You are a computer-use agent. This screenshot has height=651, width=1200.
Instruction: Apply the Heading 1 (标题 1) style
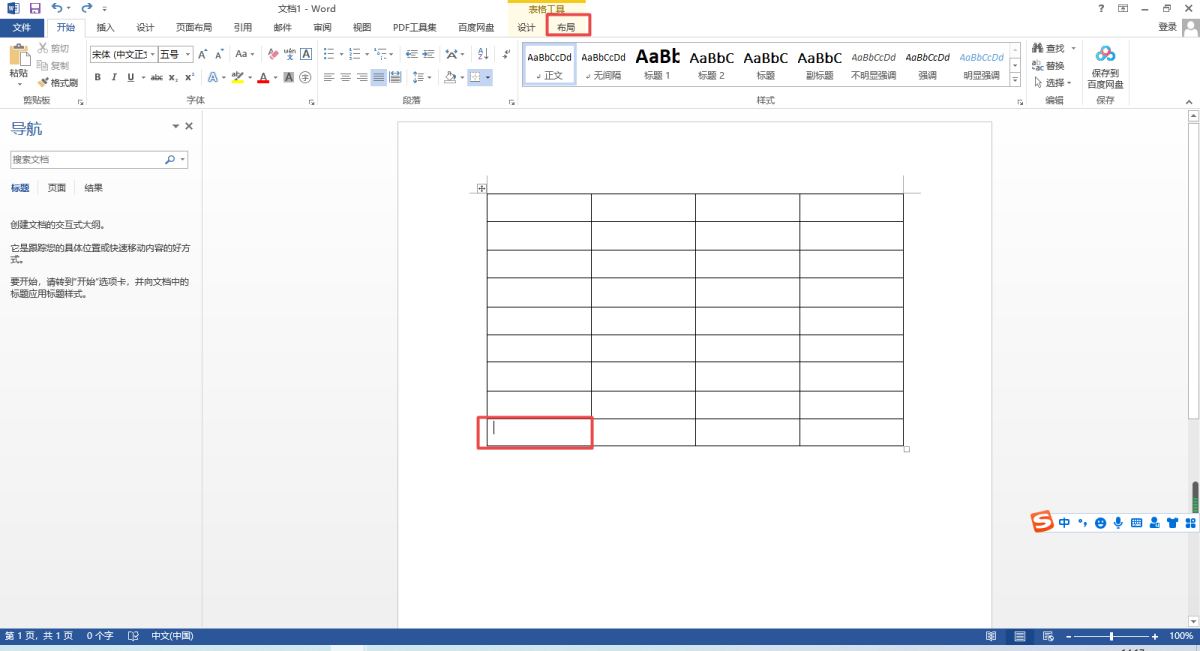click(657, 65)
